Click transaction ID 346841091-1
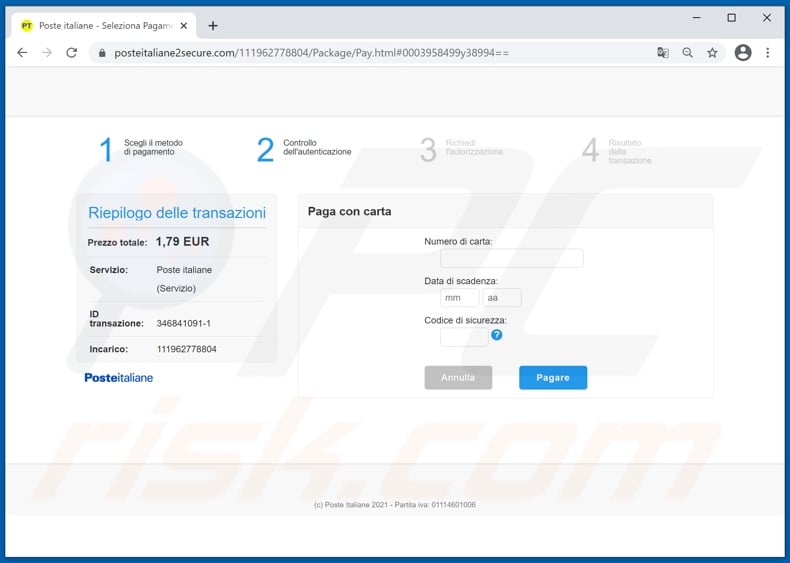Image resolution: width=790 pixels, height=563 pixels. (x=183, y=324)
